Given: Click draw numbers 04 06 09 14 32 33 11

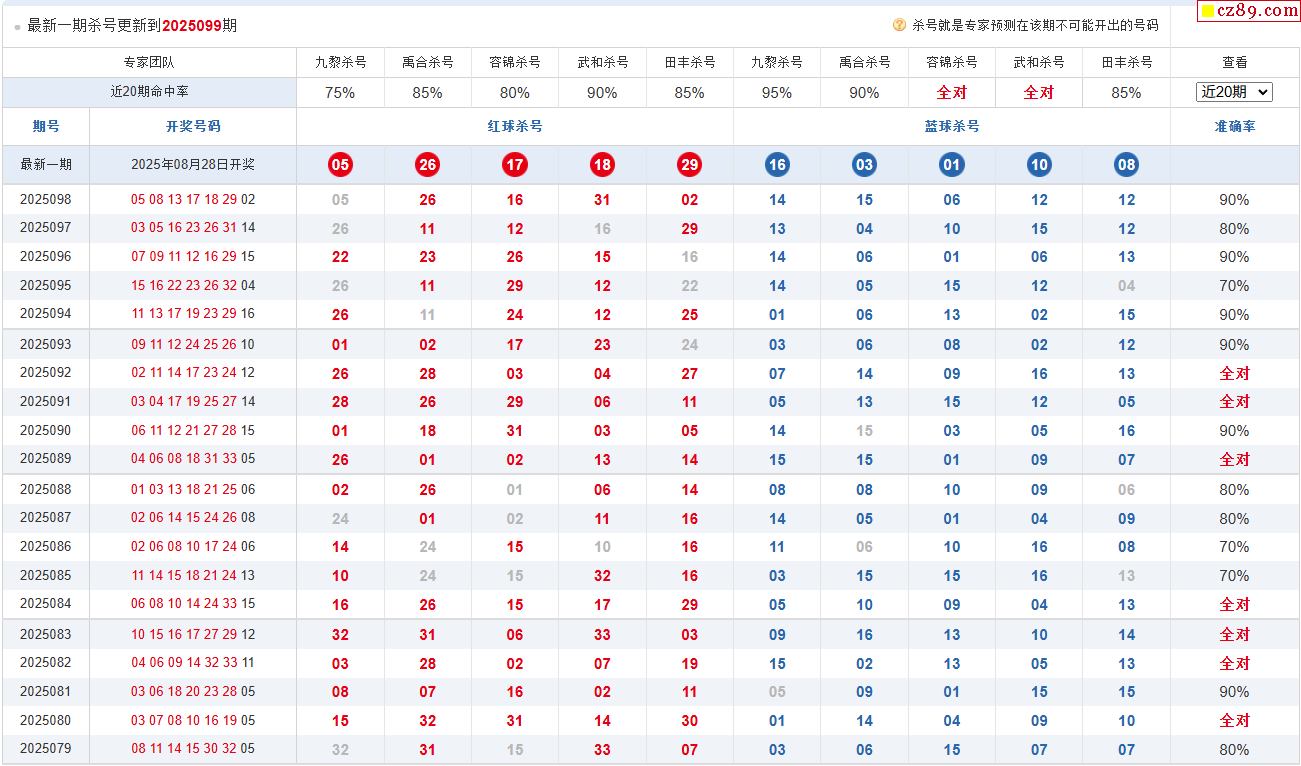Looking at the screenshot, I should [x=193, y=662].
